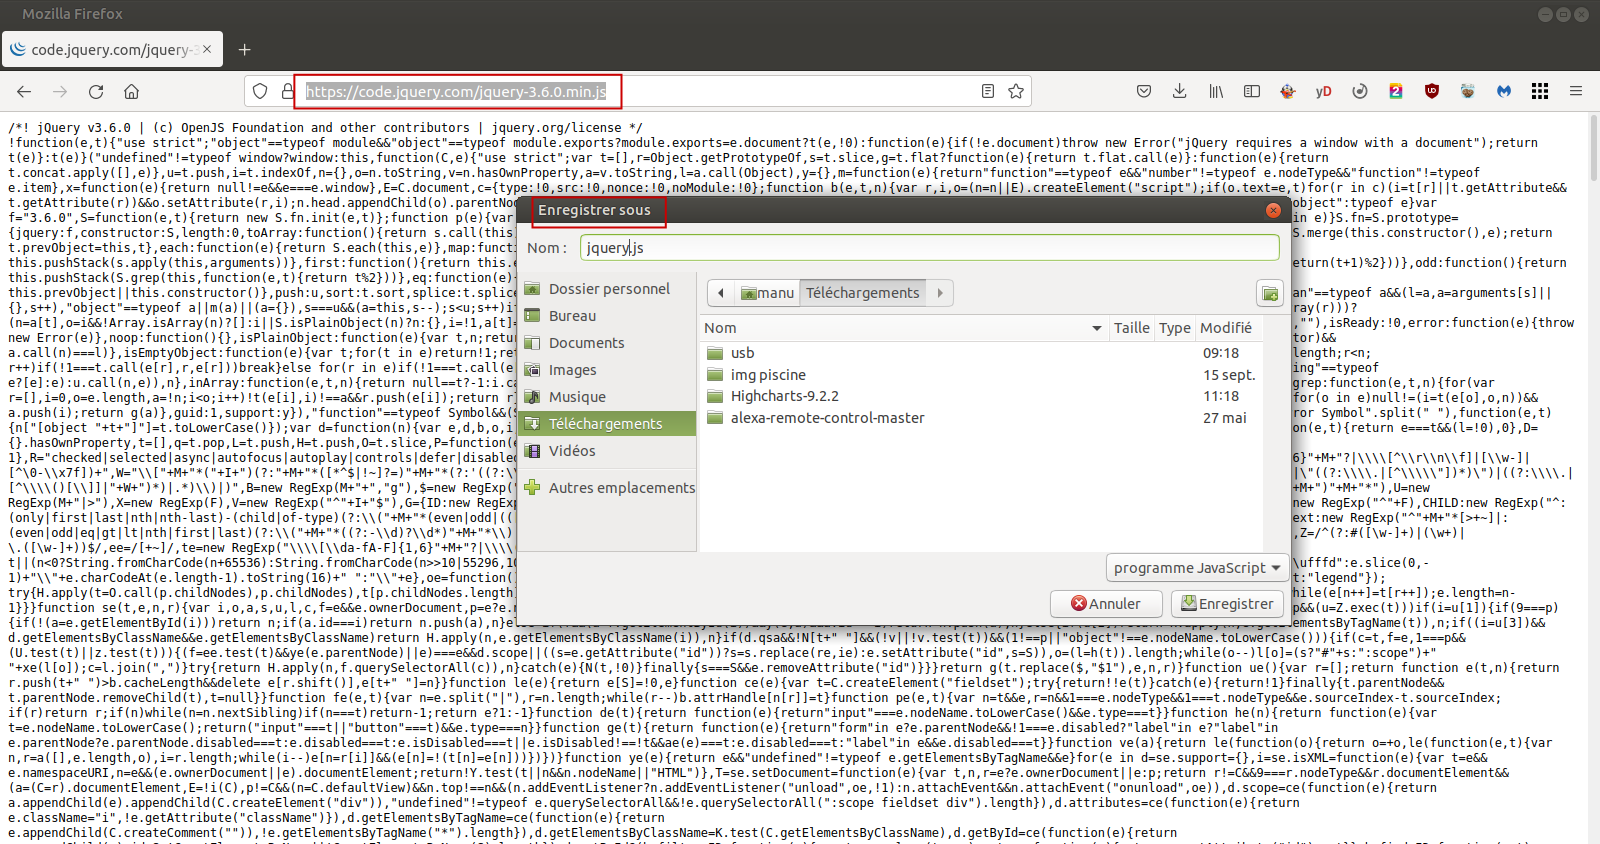Open the library bookmarks and history
The height and width of the screenshot is (844, 1600).
[1216, 91]
